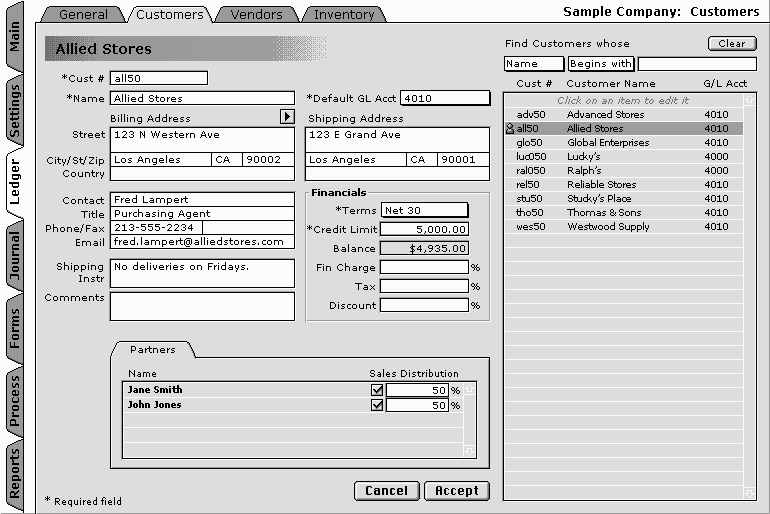Open the Name search field dropdown

pyautogui.click(x=534, y=64)
